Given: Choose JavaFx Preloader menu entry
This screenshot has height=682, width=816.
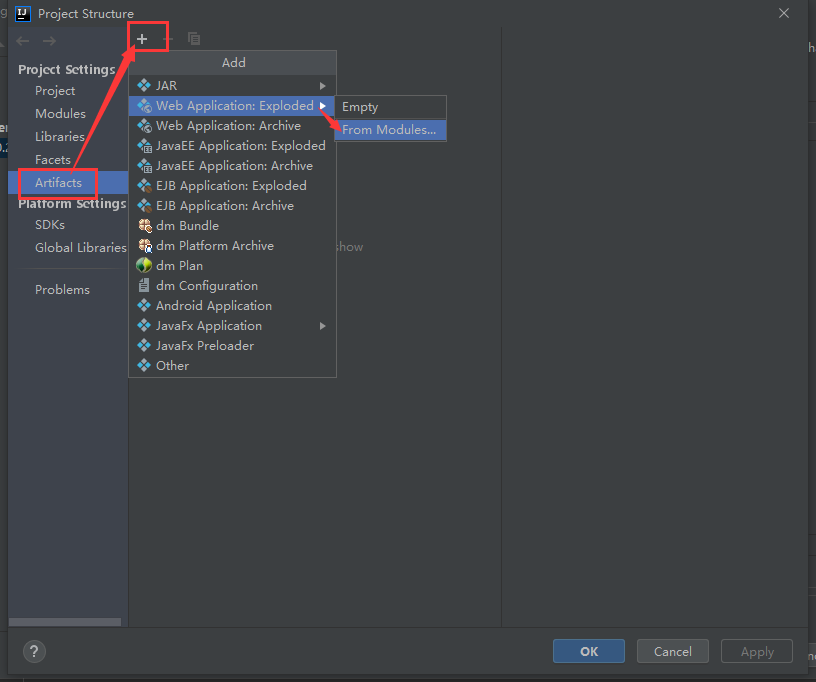Looking at the screenshot, I should pyautogui.click(x=232, y=345).
